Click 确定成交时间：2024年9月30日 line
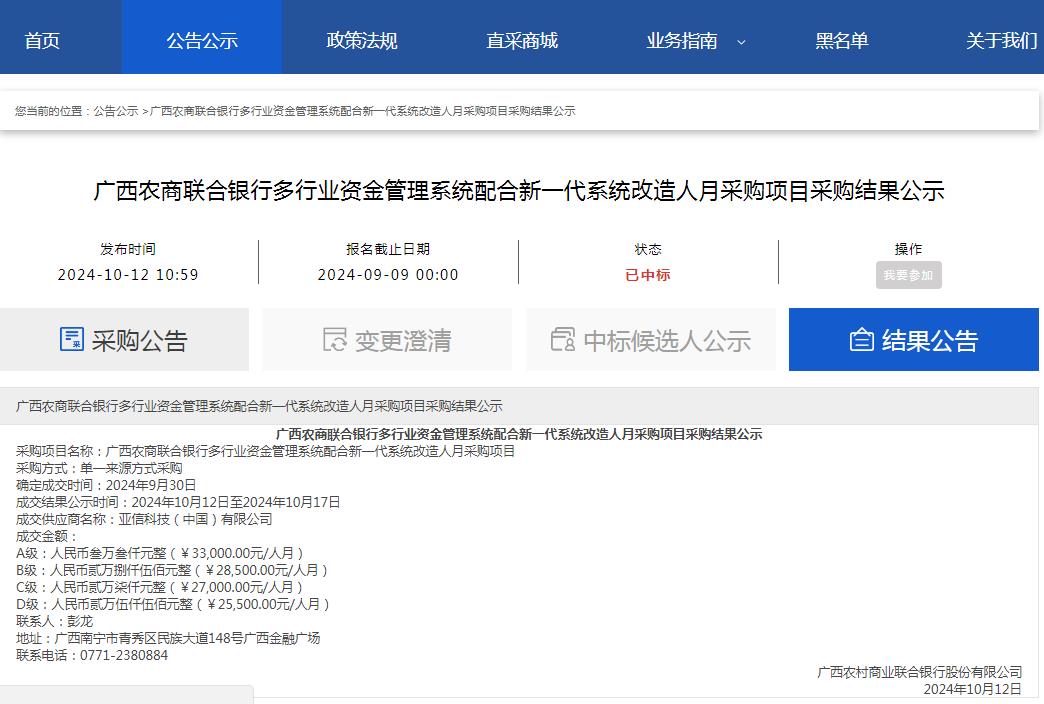Viewport: 1044px width, 704px height. click(106, 485)
